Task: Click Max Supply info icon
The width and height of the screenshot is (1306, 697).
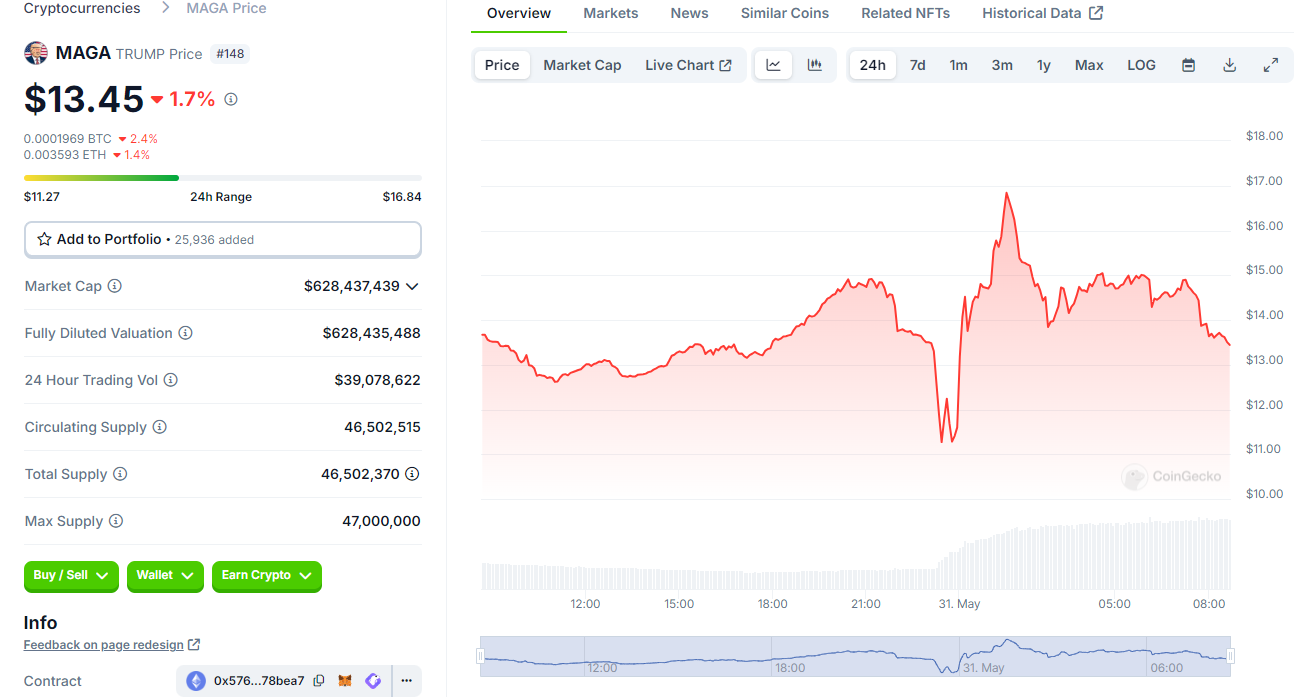Action: point(116,521)
